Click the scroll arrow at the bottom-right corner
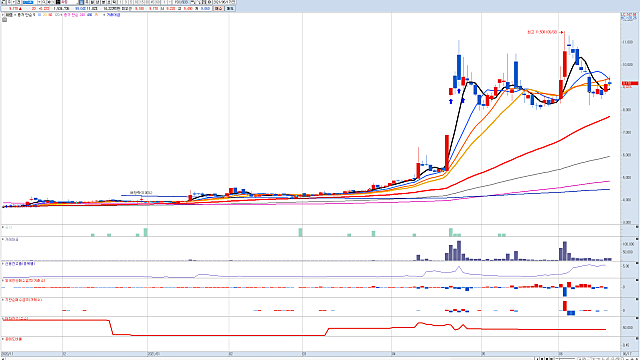 [x=636, y=358]
